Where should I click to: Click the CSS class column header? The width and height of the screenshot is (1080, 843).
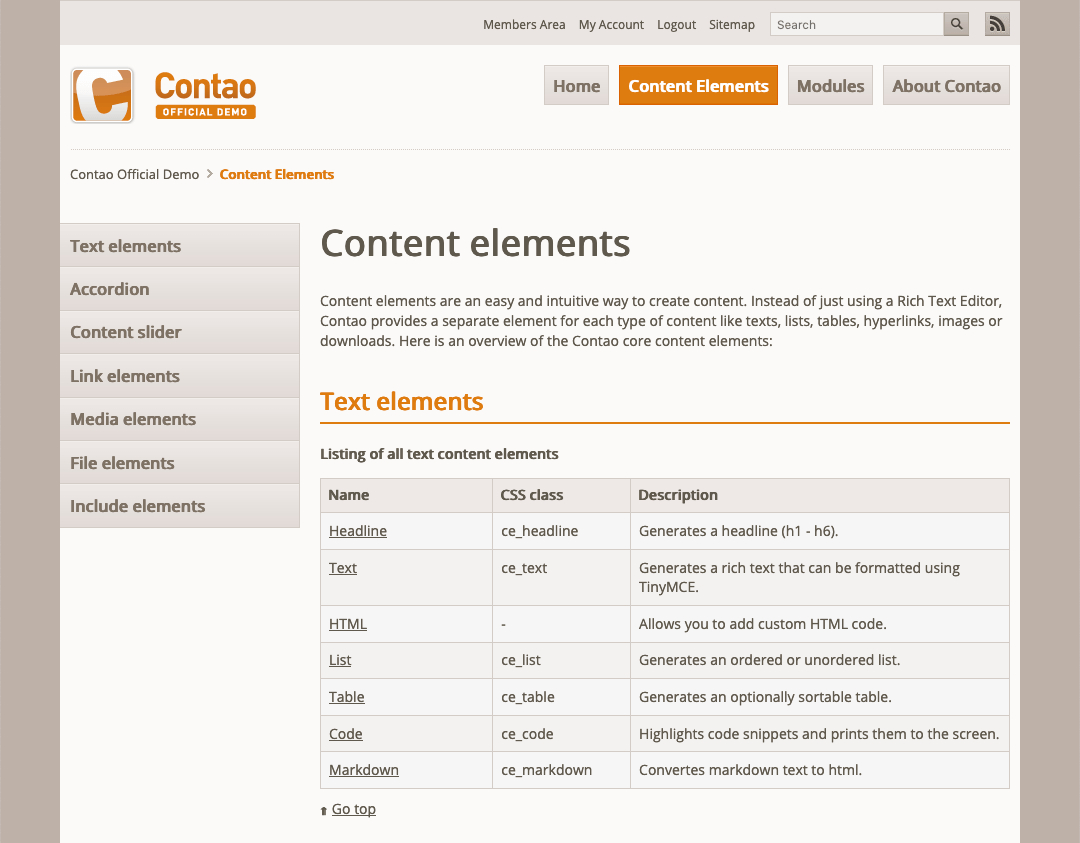[x=561, y=495]
